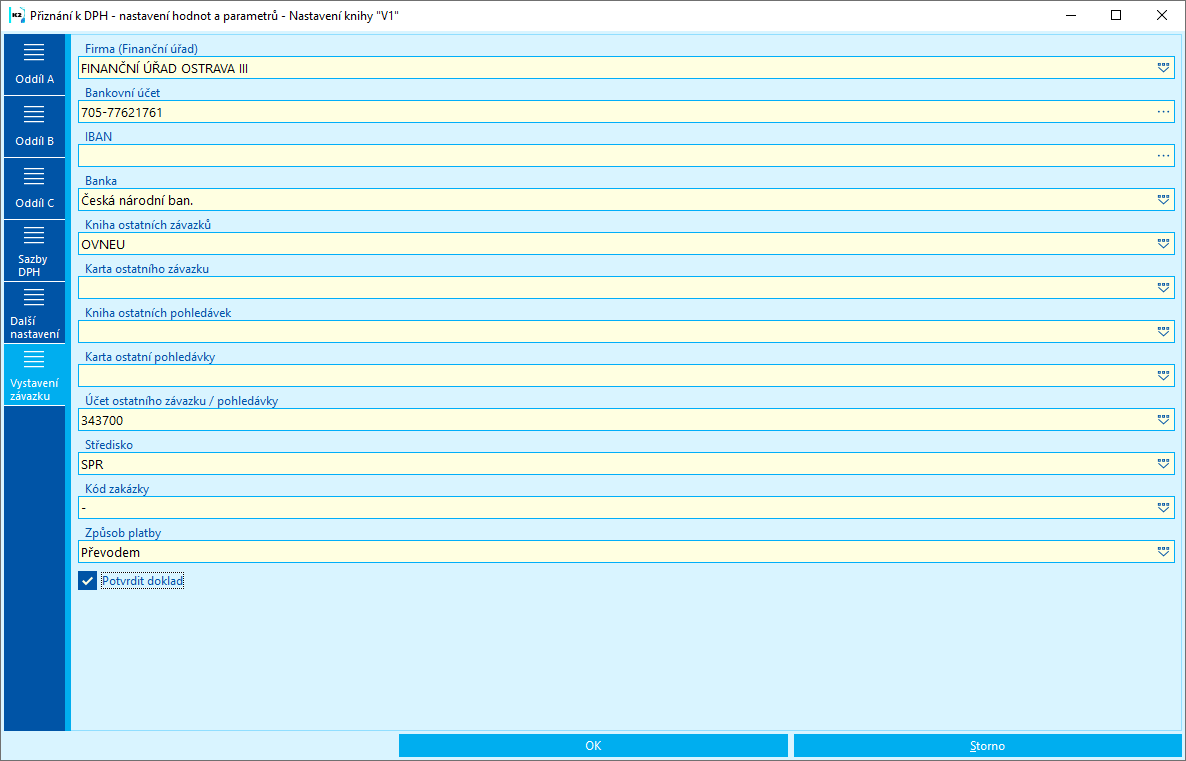Switch to the Oddíl B section
This screenshot has width=1186, height=761.
click(x=34, y=126)
